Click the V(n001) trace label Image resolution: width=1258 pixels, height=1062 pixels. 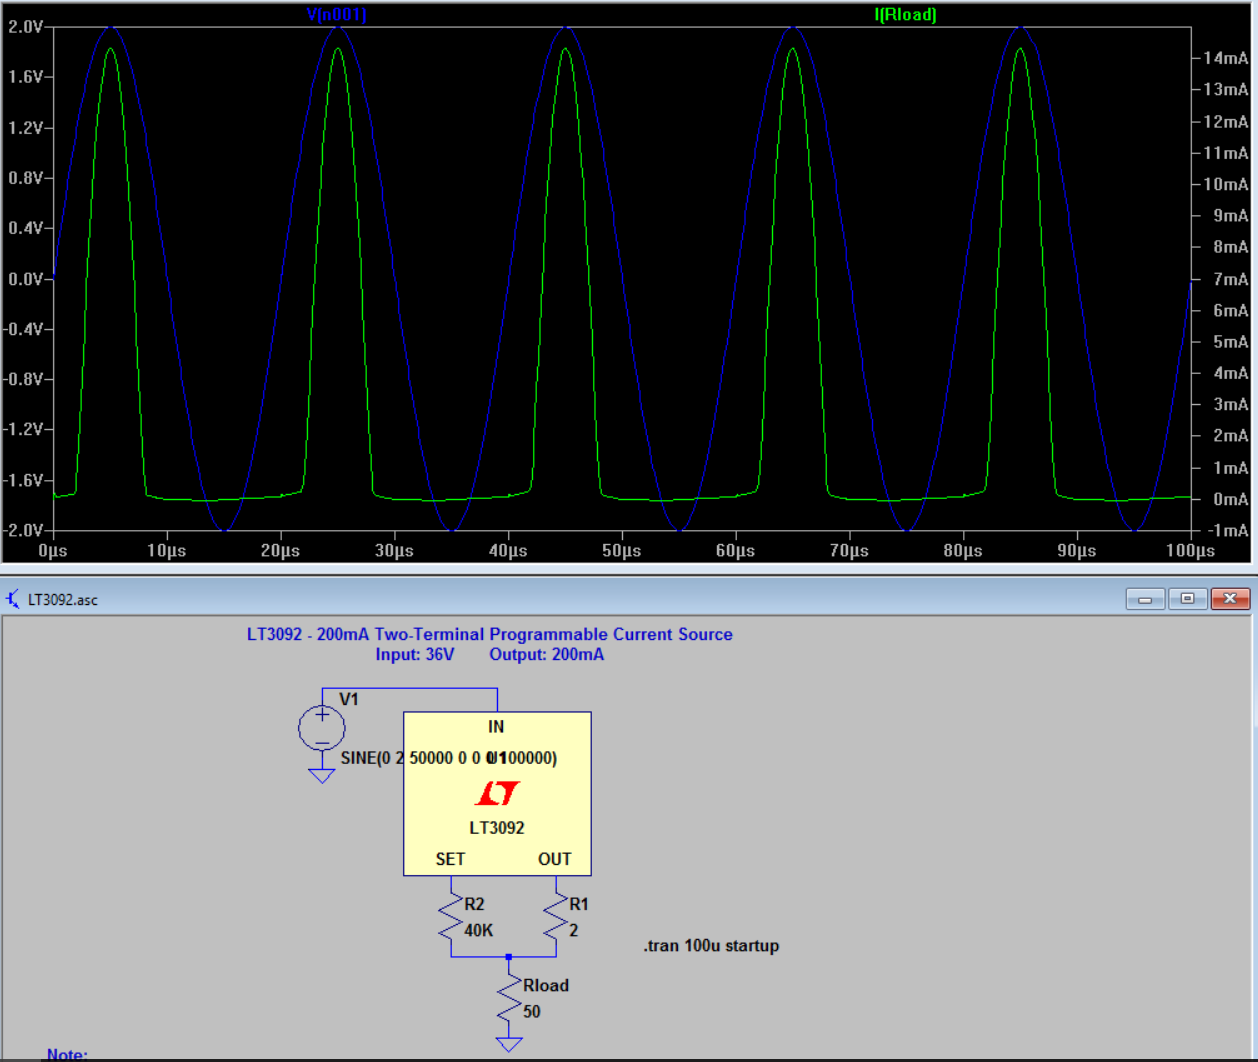click(x=336, y=15)
